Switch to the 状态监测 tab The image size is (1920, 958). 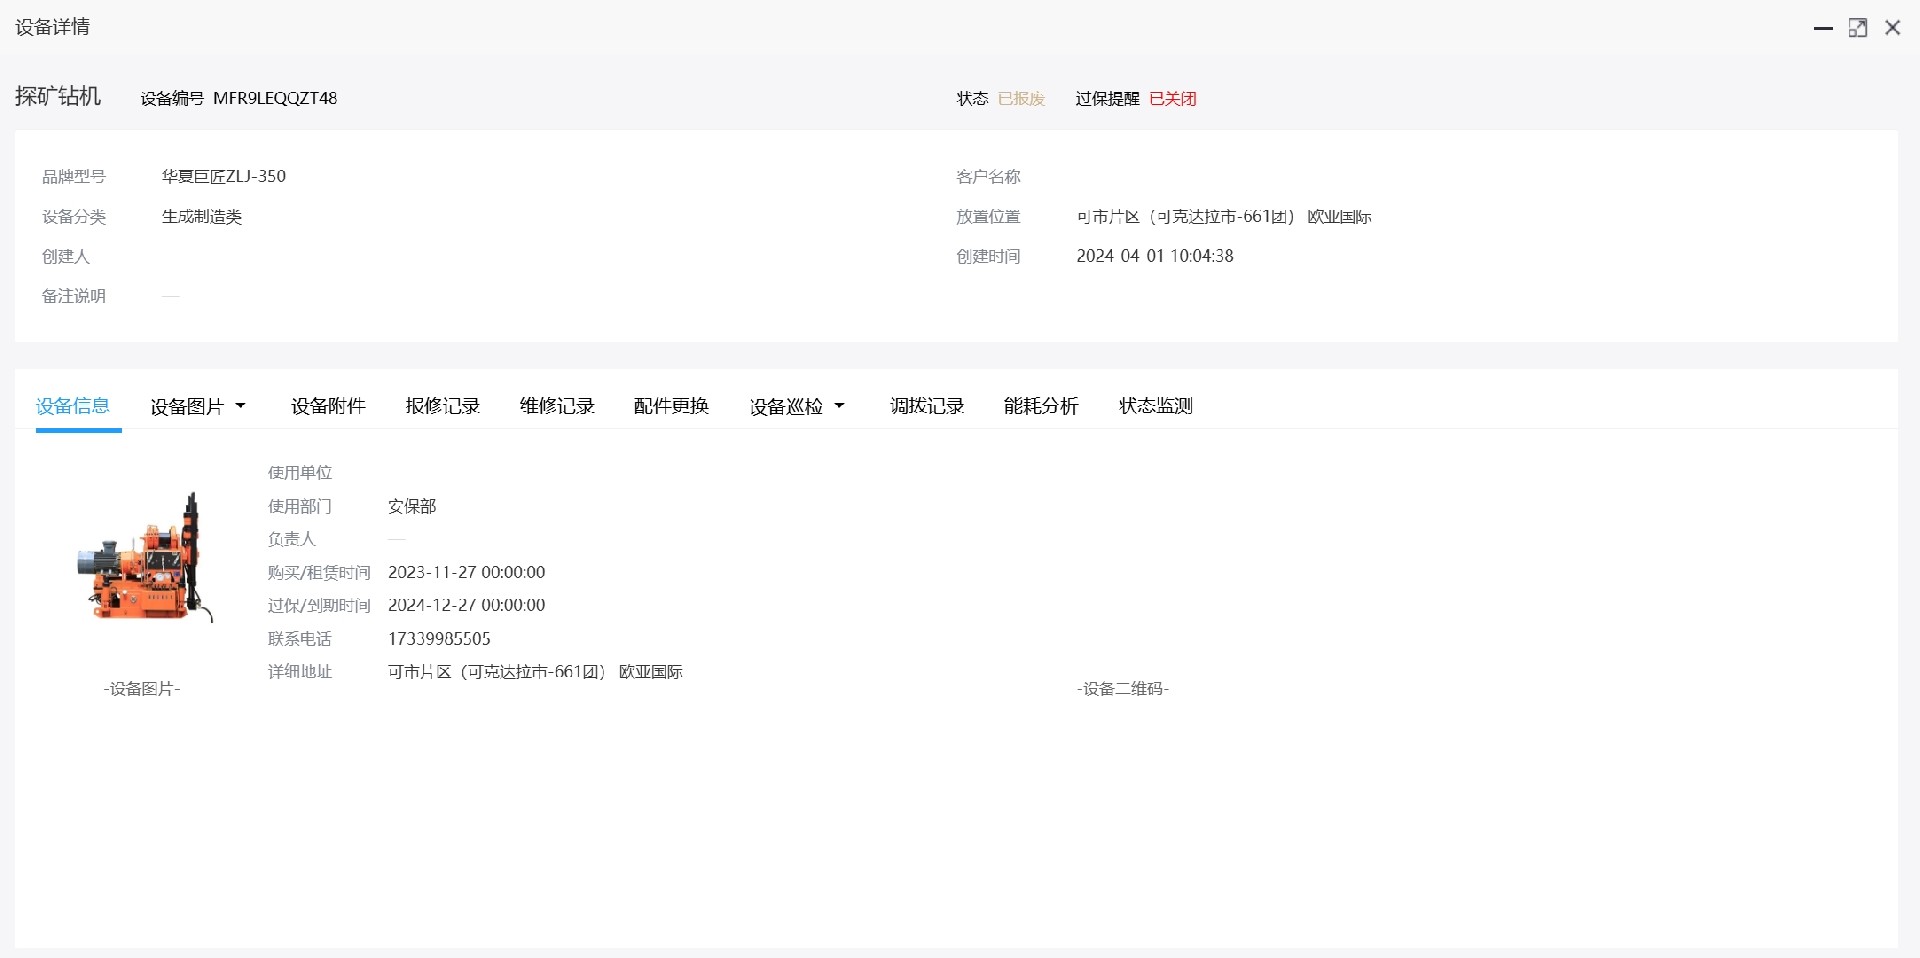tap(1154, 406)
